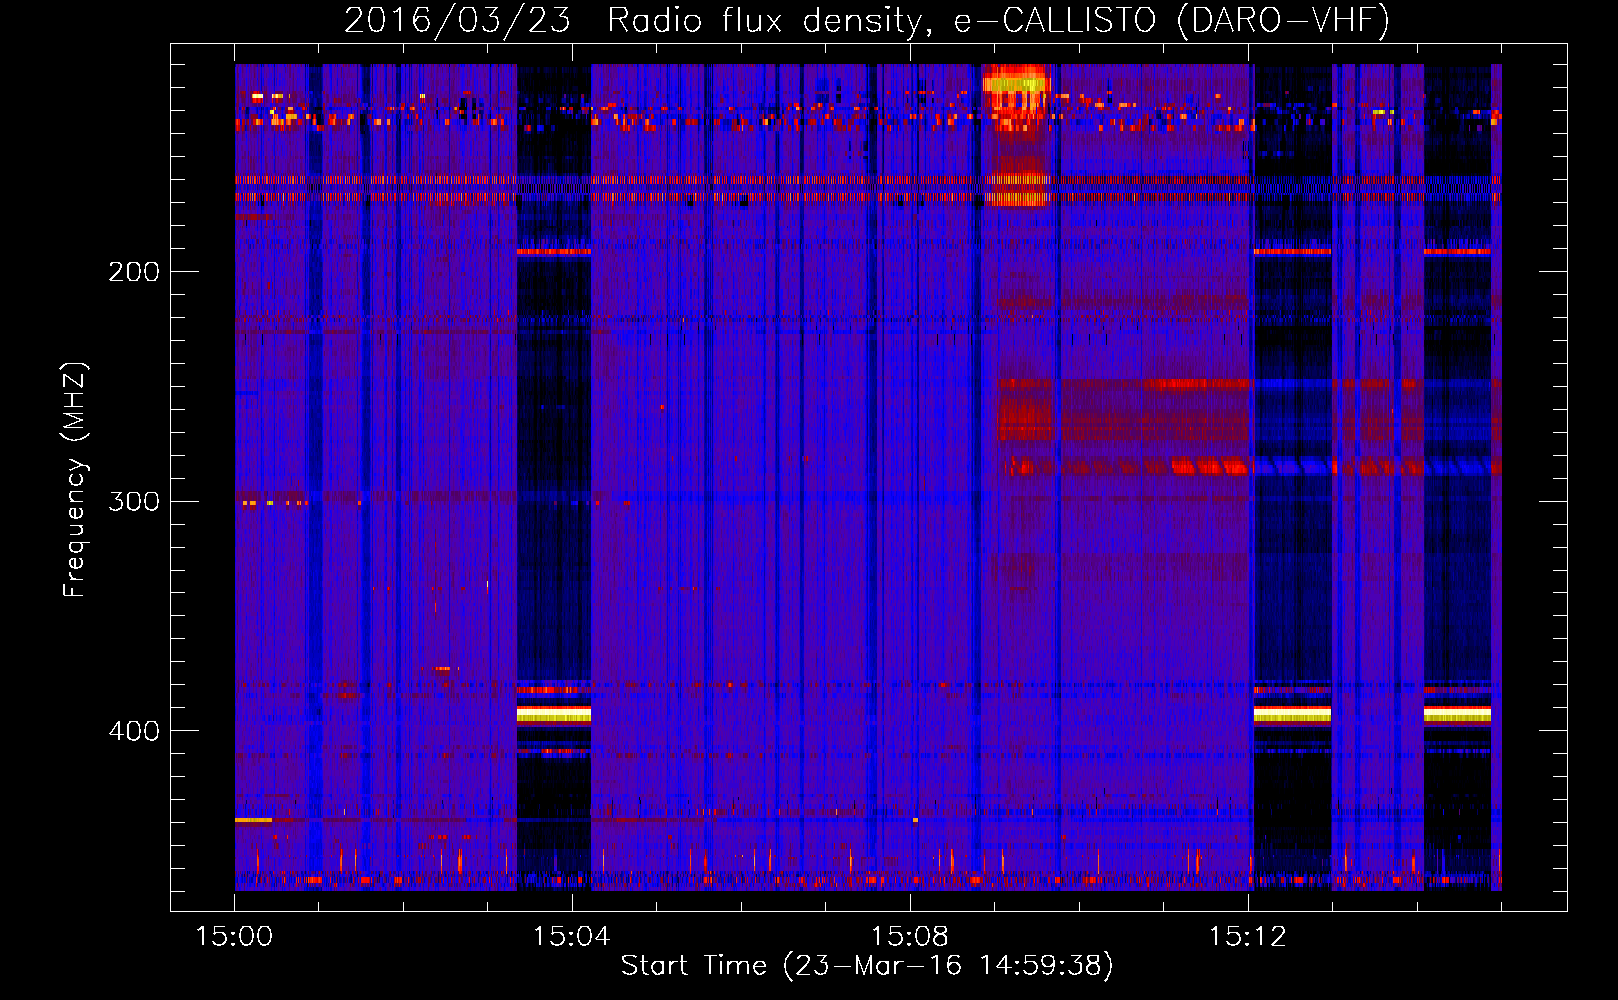Click the date "2016/03/23" in the title
1618x1000 pixels.
point(457,20)
